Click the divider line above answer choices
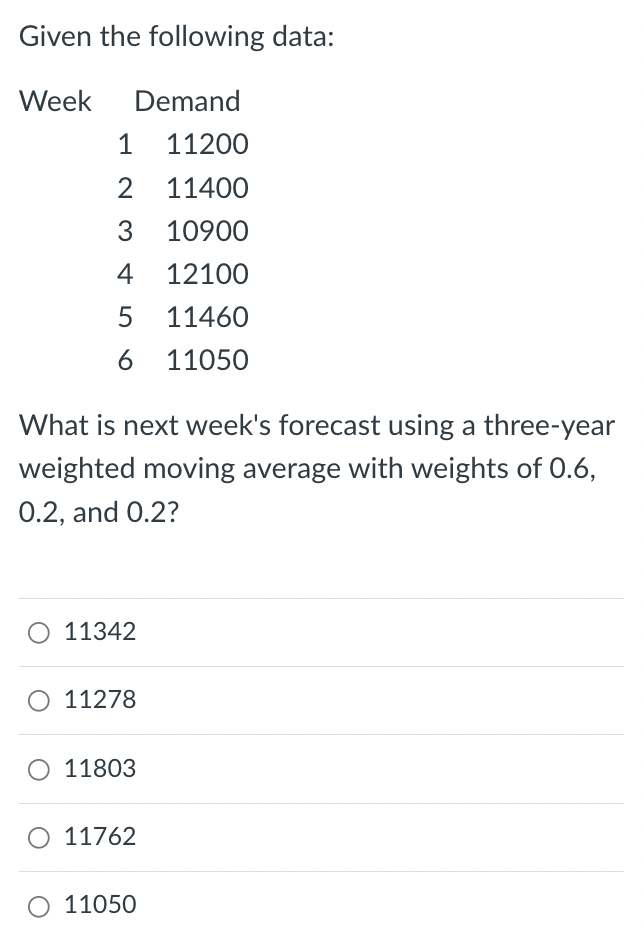The width and height of the screenshot is (644, 950). point(320,598)
